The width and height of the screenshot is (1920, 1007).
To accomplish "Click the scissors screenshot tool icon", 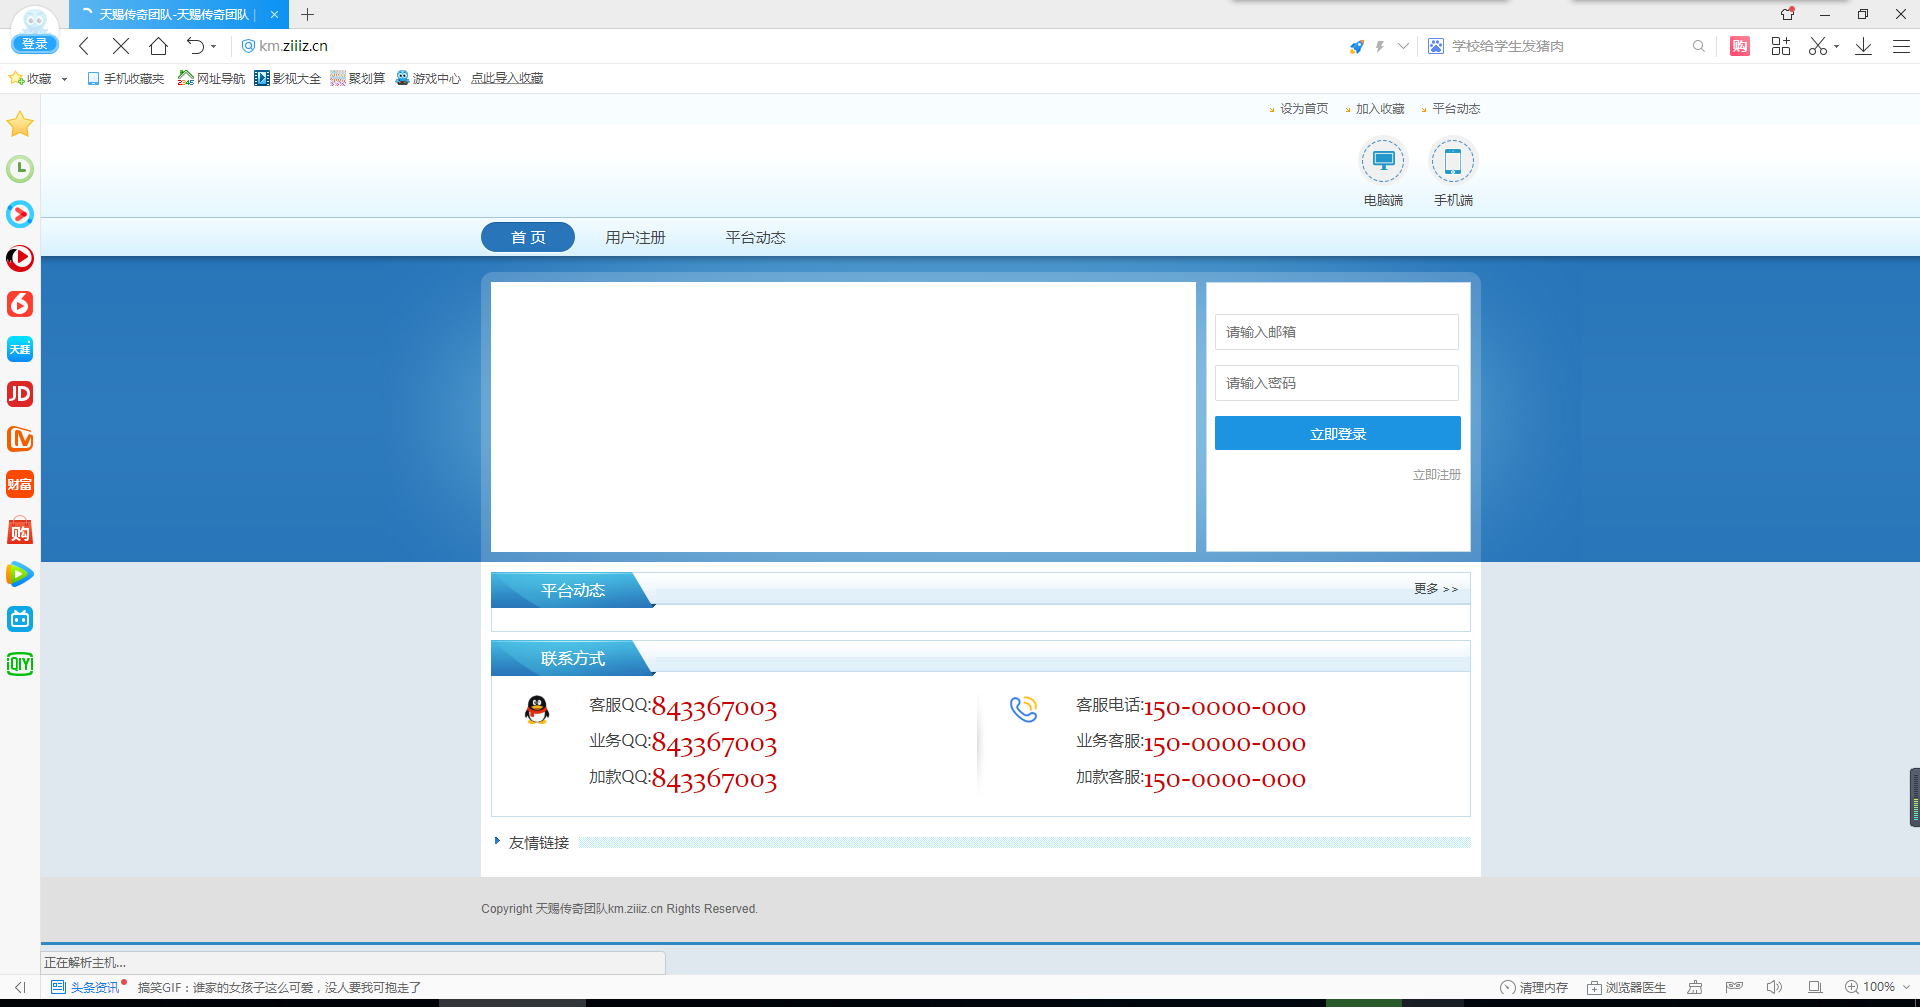I will click(1817, 46).
